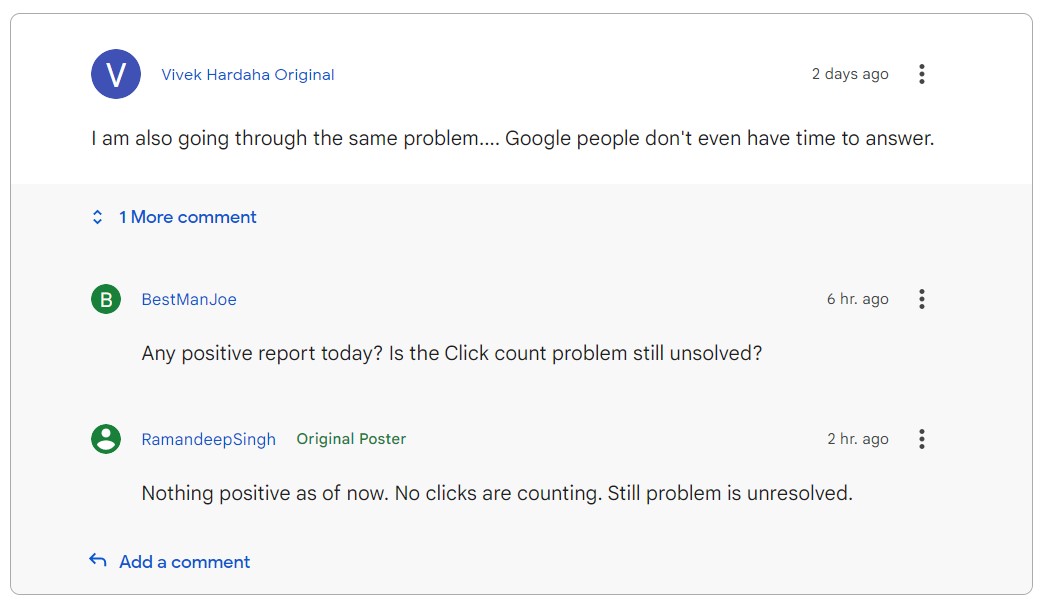Open three-dot menu on BestManJoe's comment
The height and width of the screenshot is (612, 1063).
pyautogui.click(x=921, y=299)
